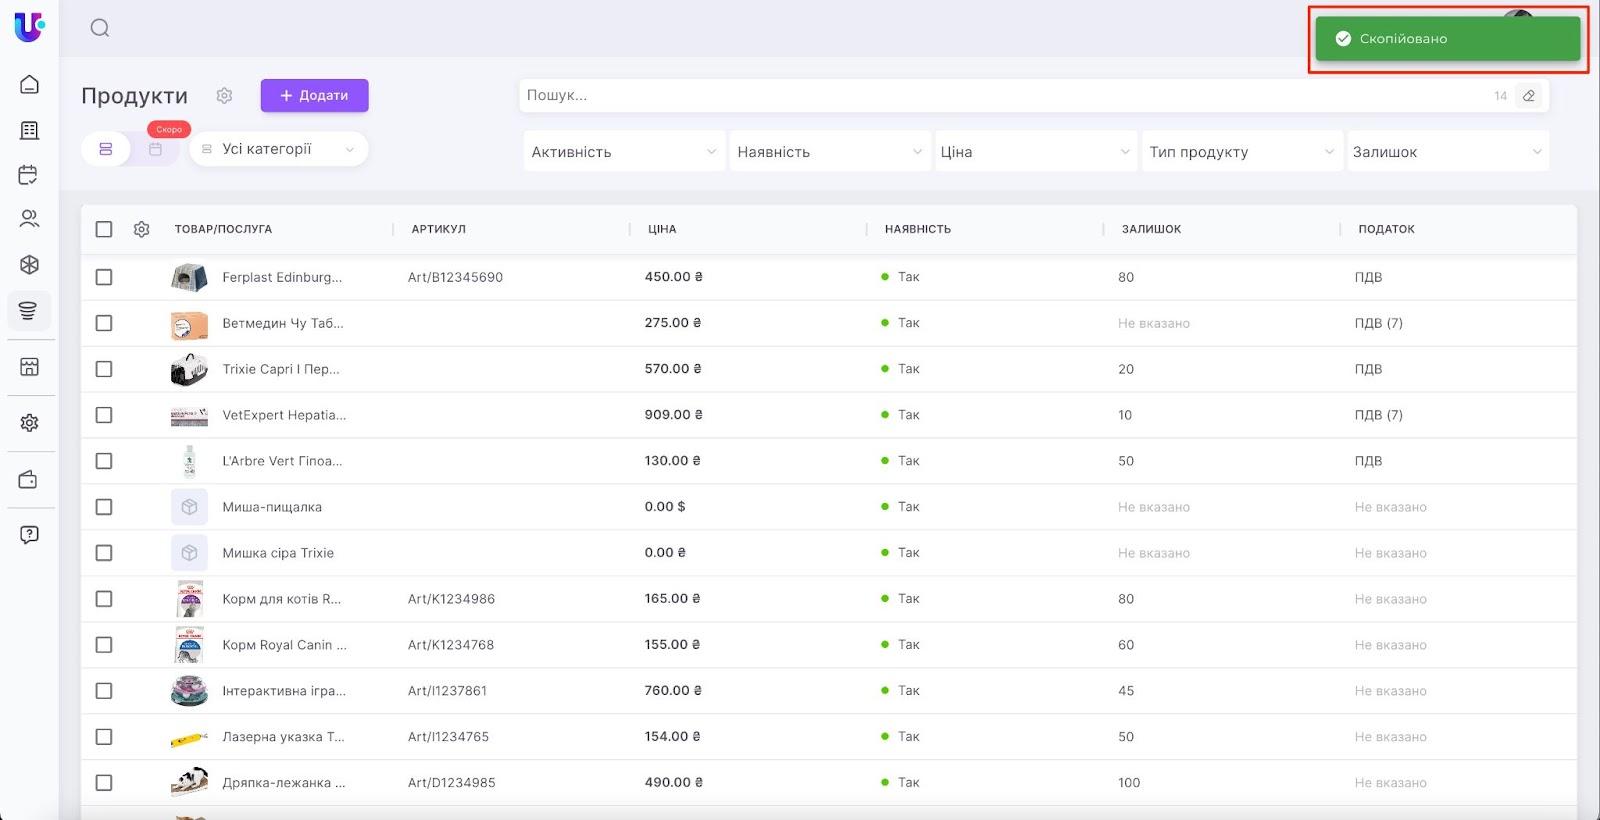Open the help question mark icon
This screenshot has height=820, width=1600.
pyautogui.click(x=29, y=534)
